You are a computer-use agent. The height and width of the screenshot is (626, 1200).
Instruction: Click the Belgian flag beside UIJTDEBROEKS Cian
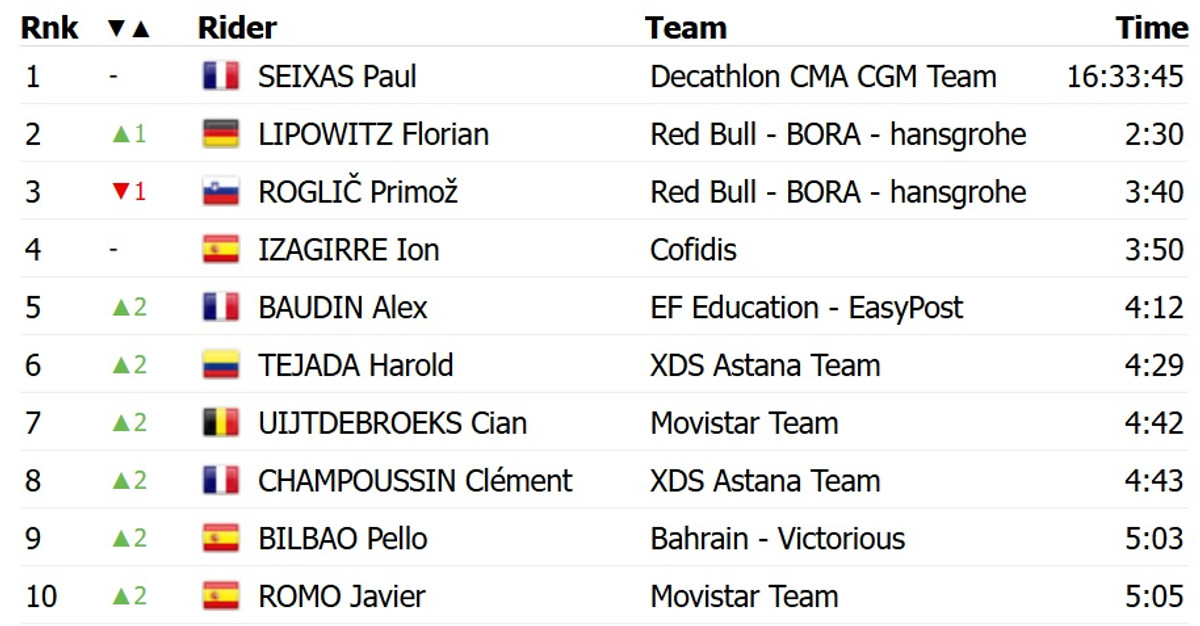[220, 423]
